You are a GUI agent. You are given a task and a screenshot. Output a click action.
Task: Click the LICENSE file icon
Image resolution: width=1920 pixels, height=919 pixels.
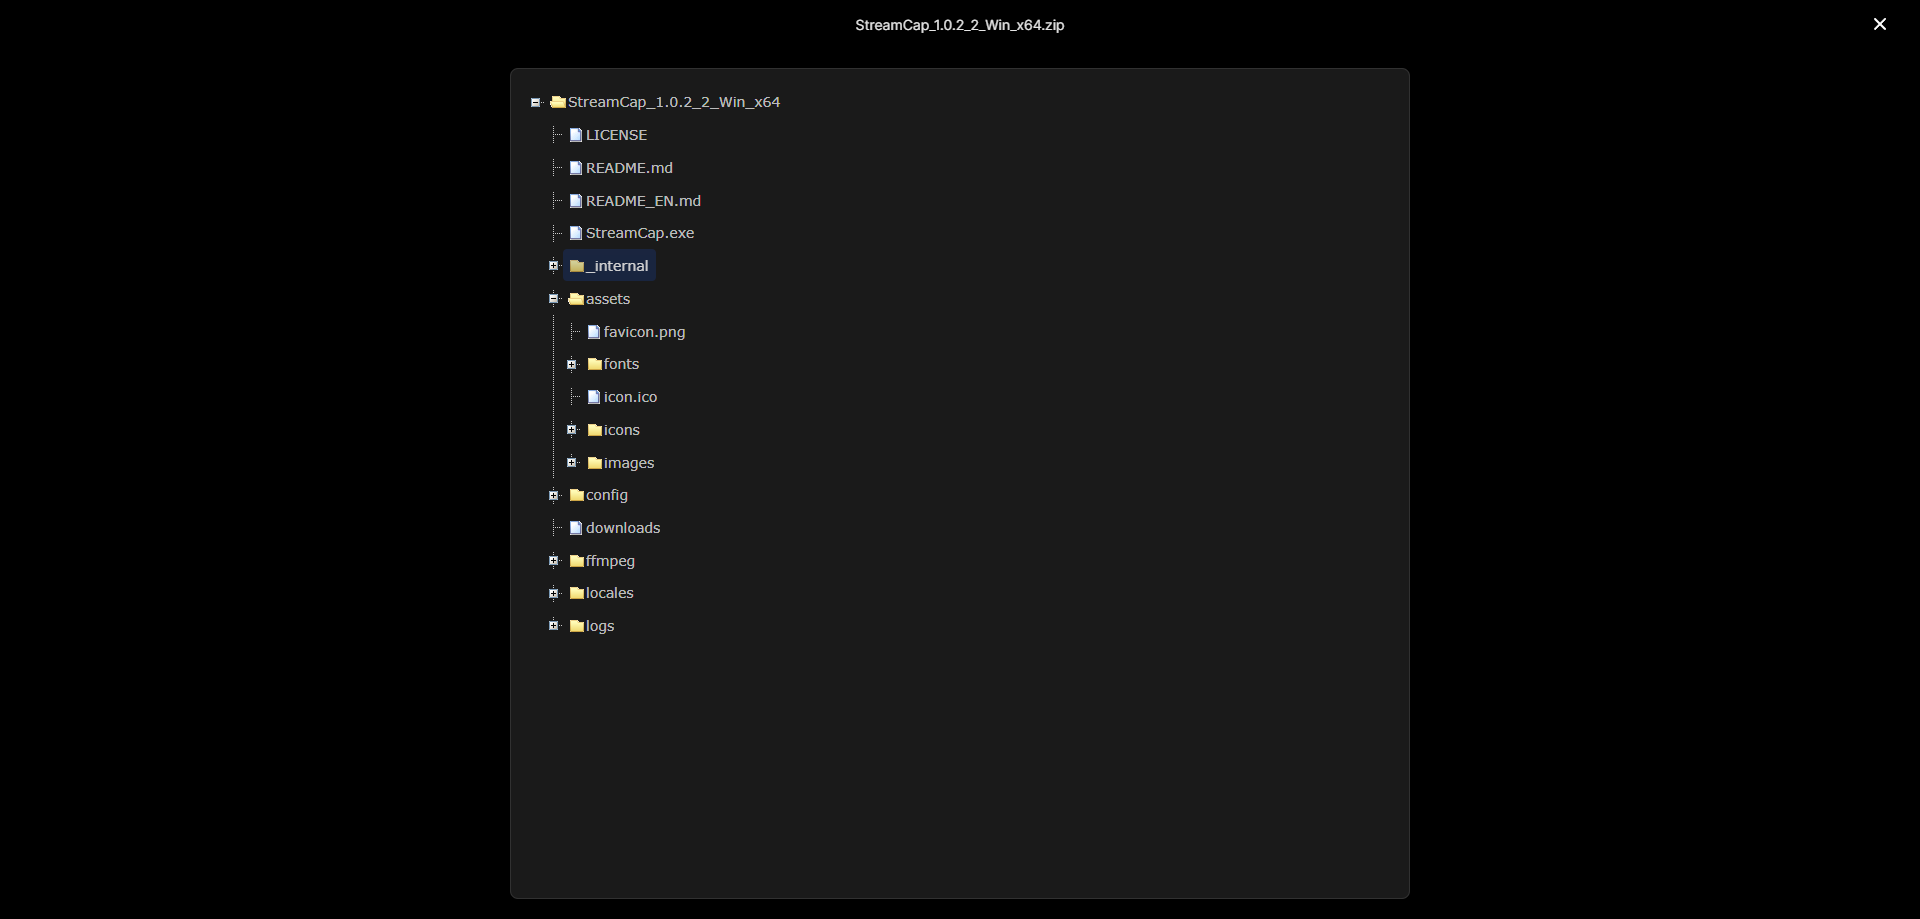pos(576,135)
